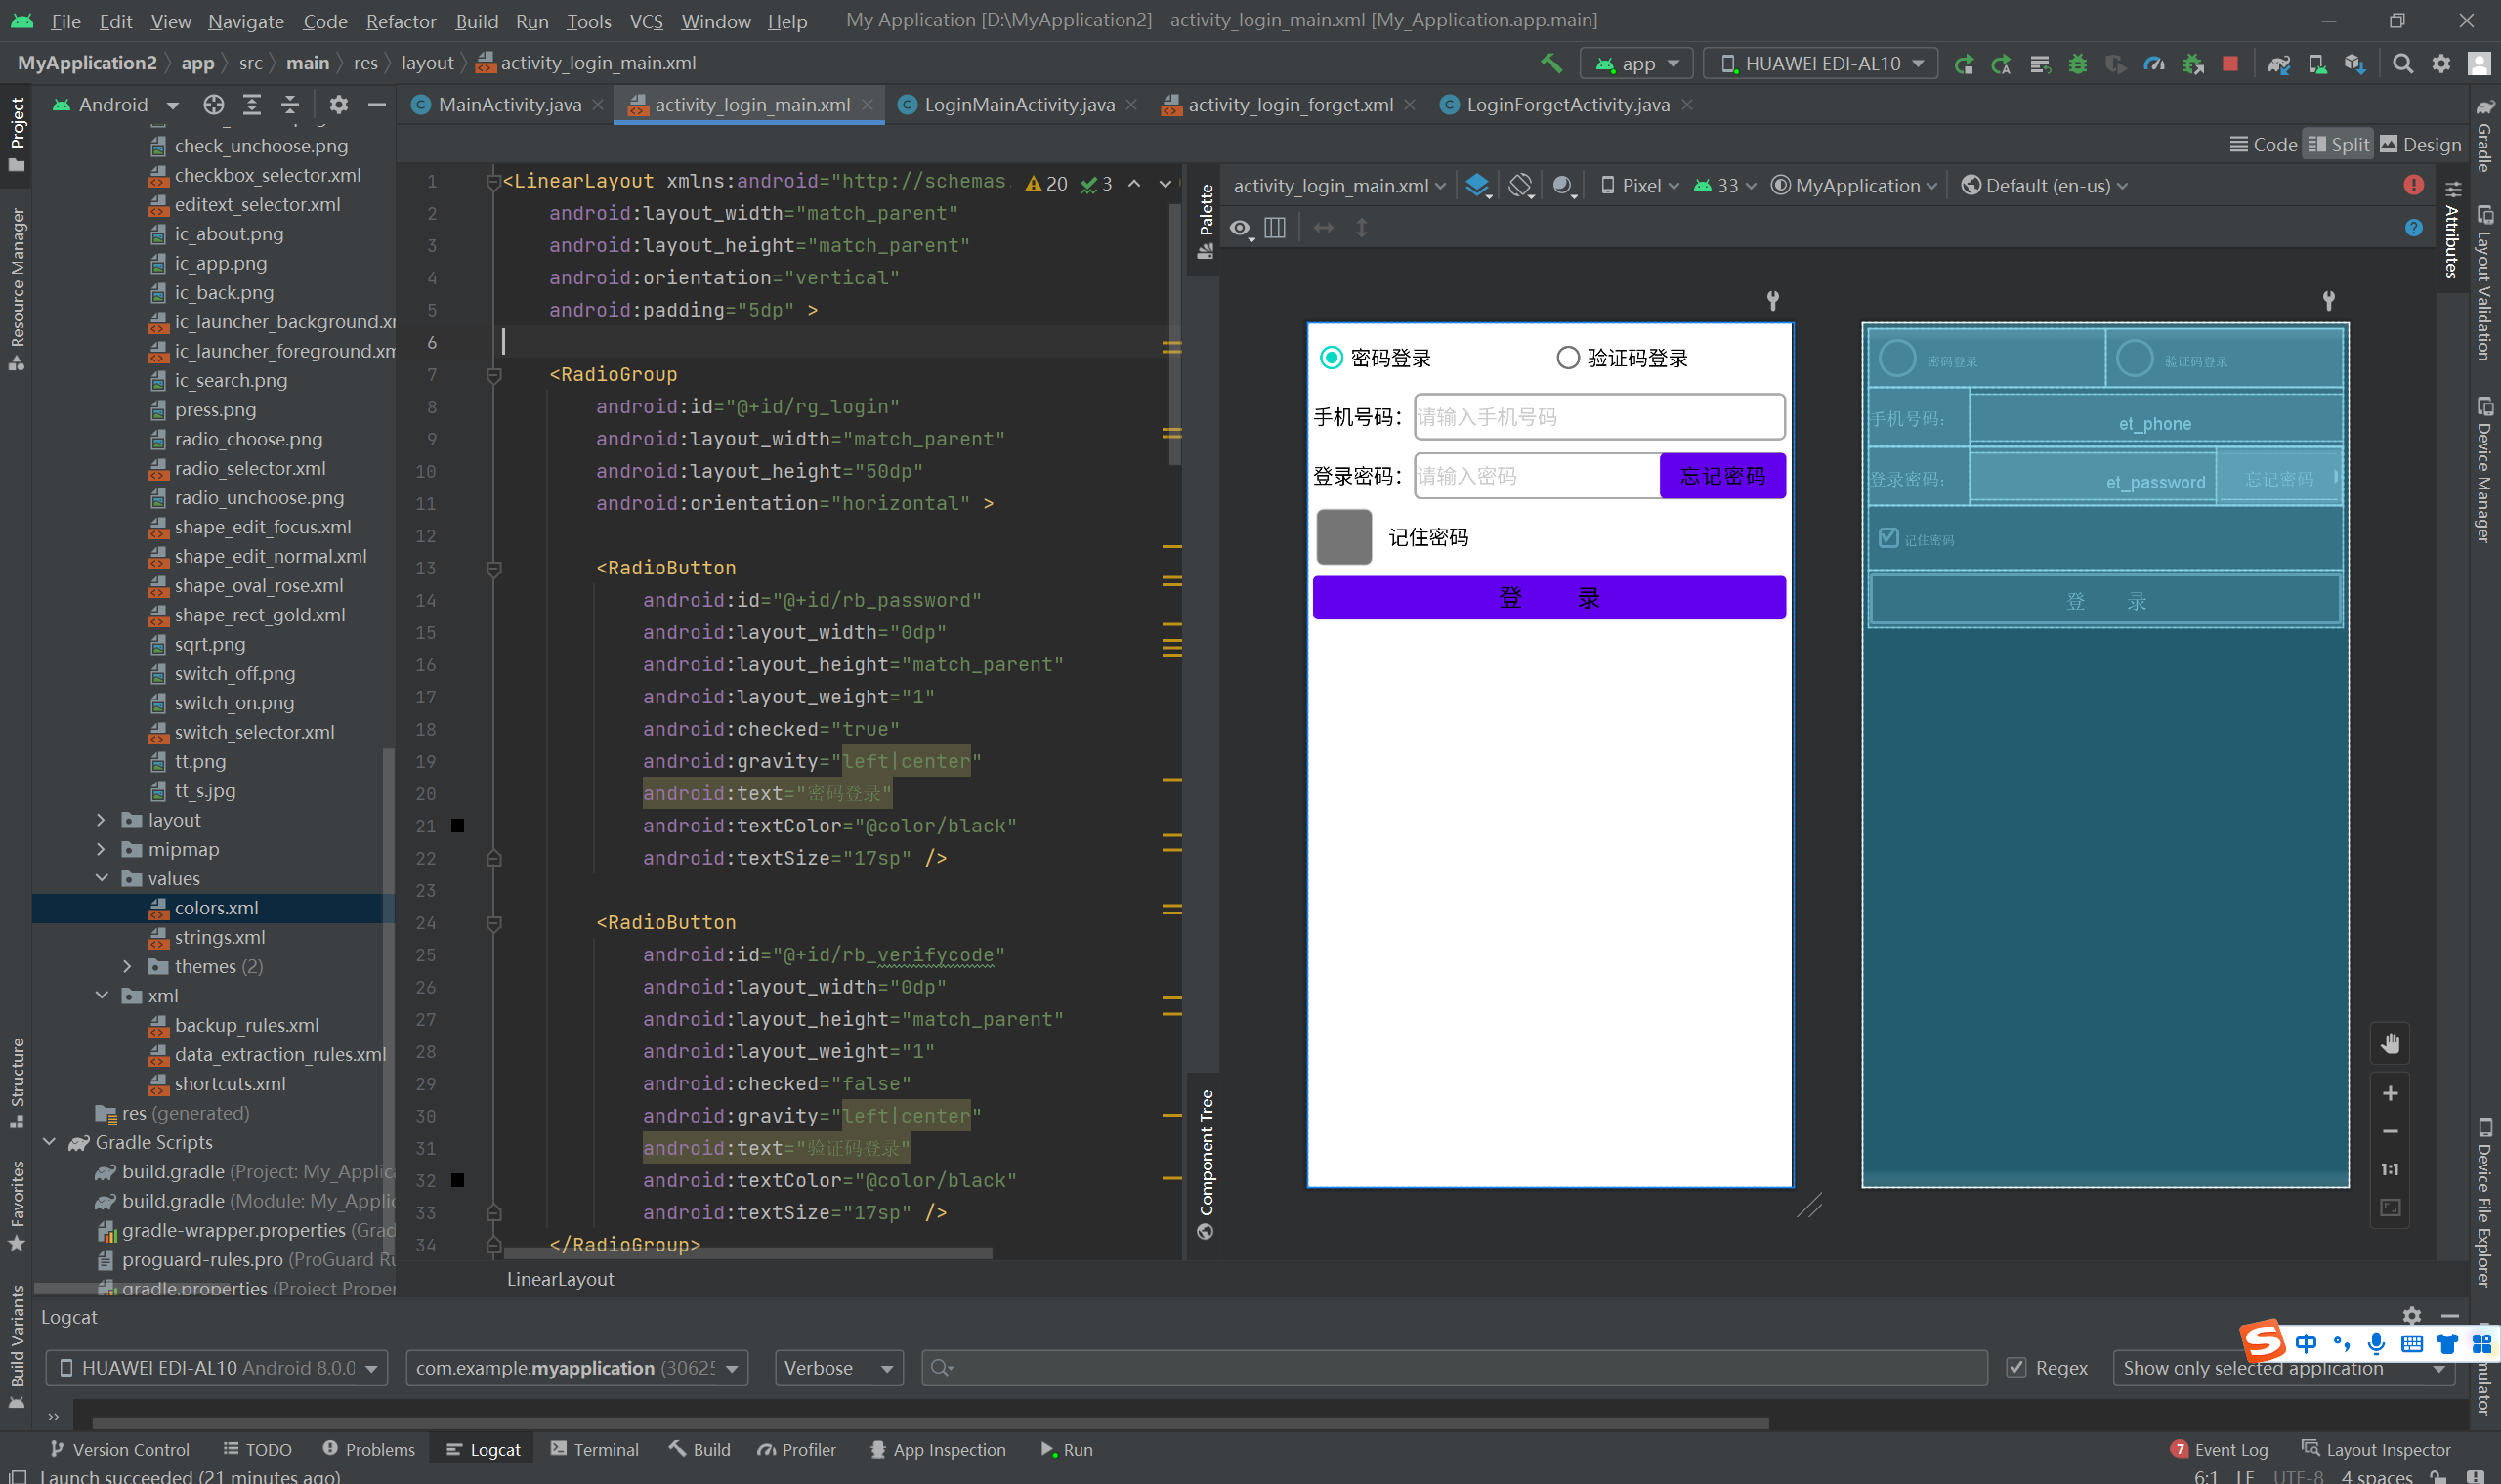Switch to LoginMainActivity.java tab

click(x=1018, y=105)
